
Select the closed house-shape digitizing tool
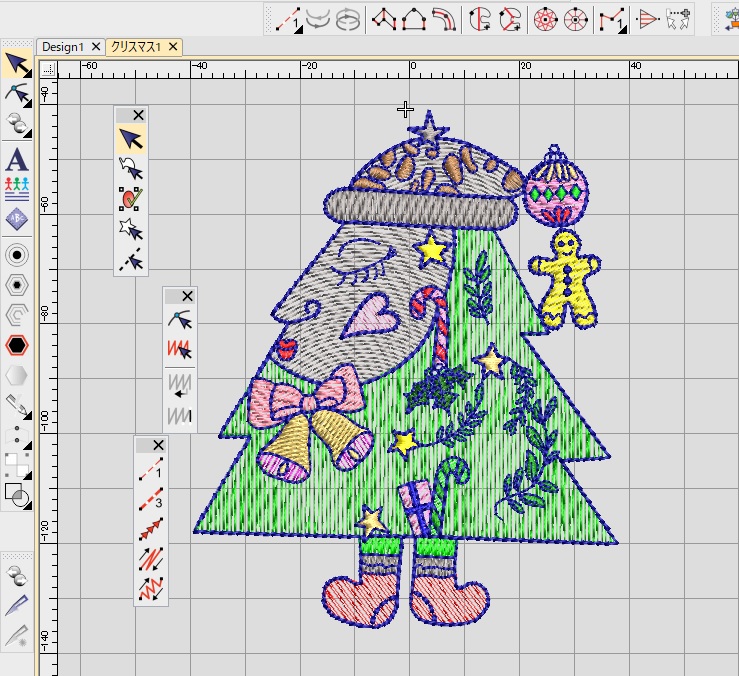coord(414,20)
